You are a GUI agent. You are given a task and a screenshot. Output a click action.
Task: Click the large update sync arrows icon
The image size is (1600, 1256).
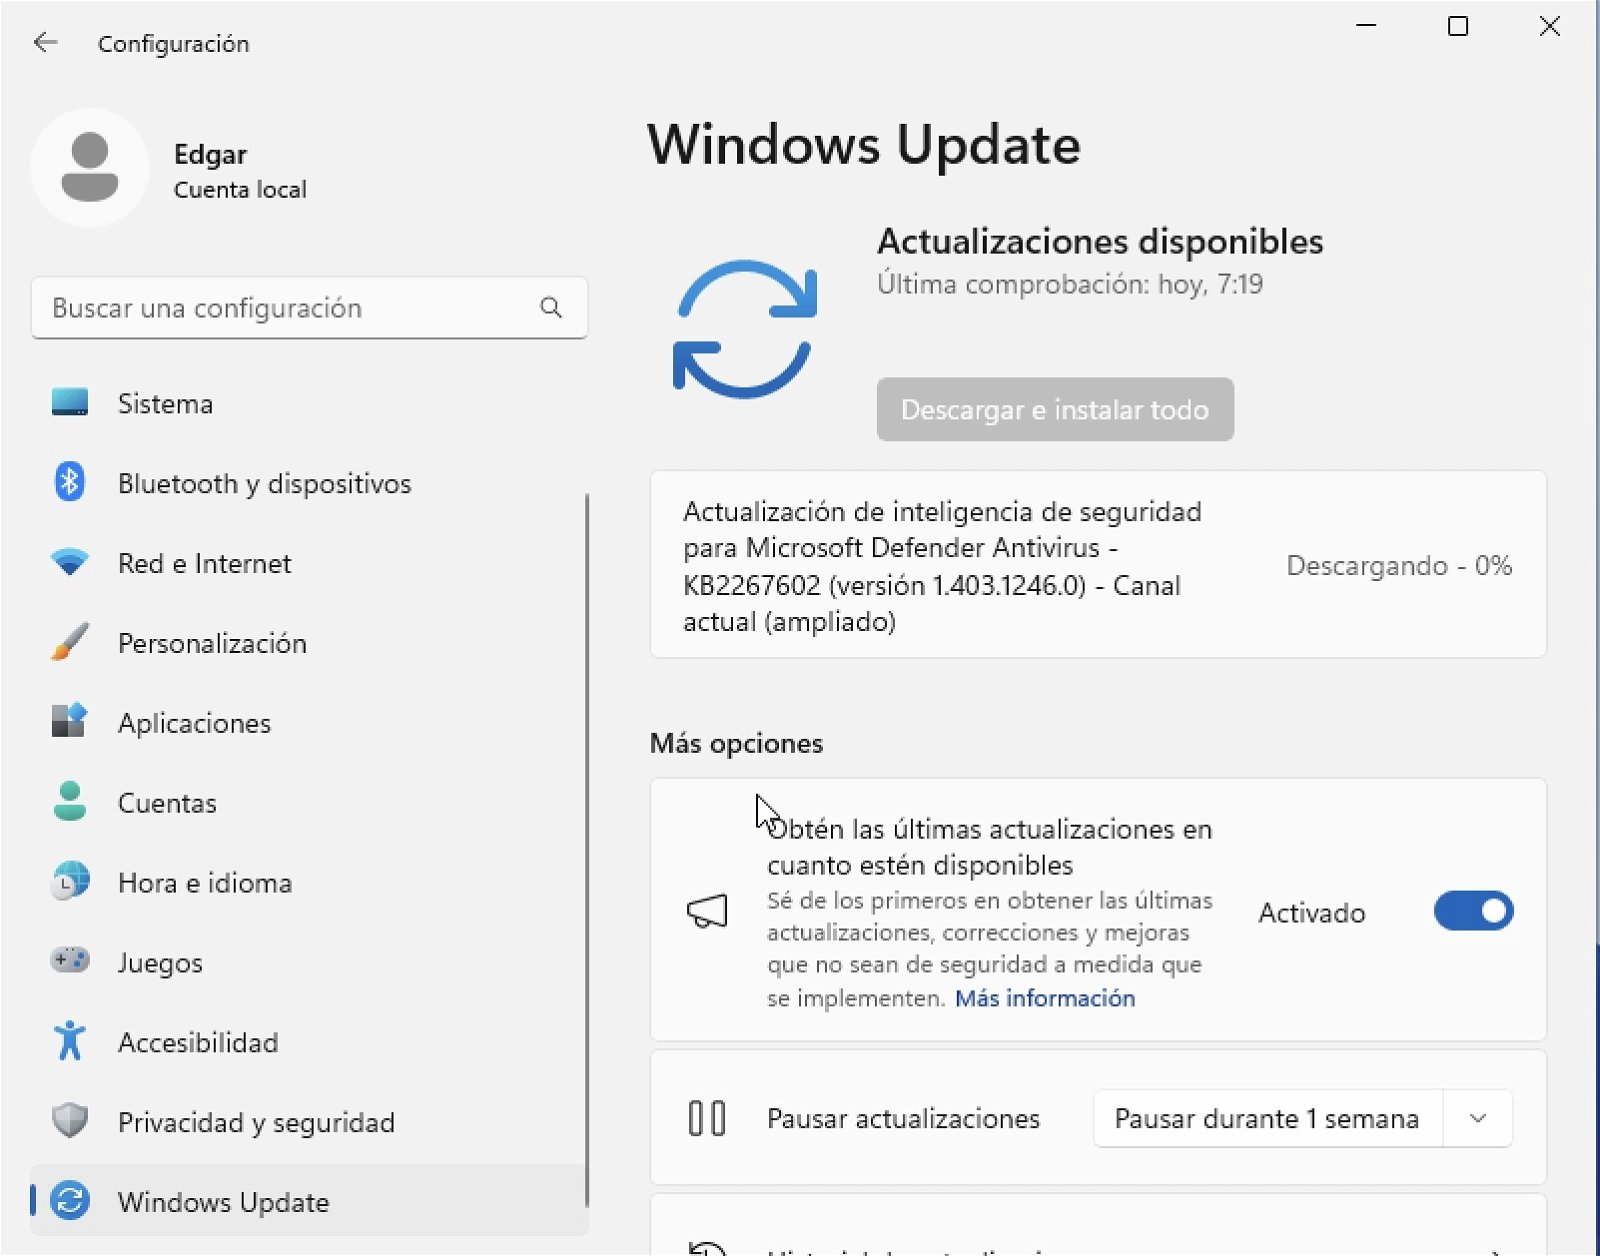point(745,330)
